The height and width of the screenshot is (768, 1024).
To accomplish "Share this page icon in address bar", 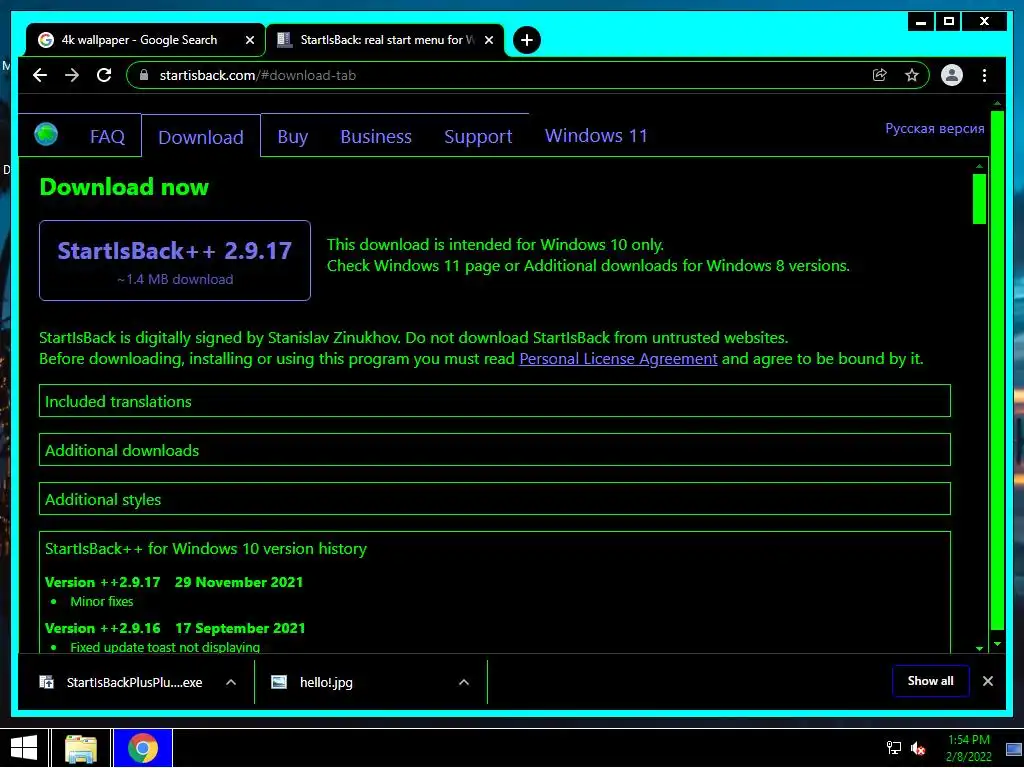I will coord(880,75).
